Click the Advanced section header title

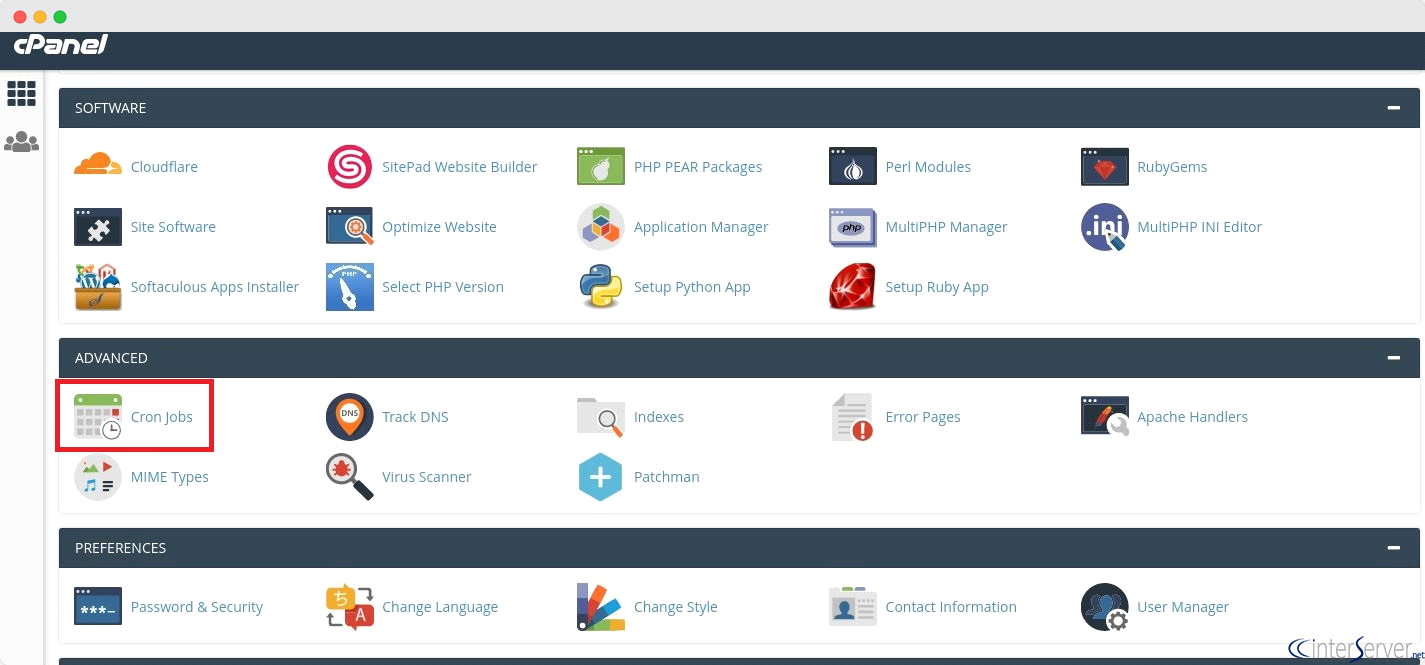coord(111,358)
